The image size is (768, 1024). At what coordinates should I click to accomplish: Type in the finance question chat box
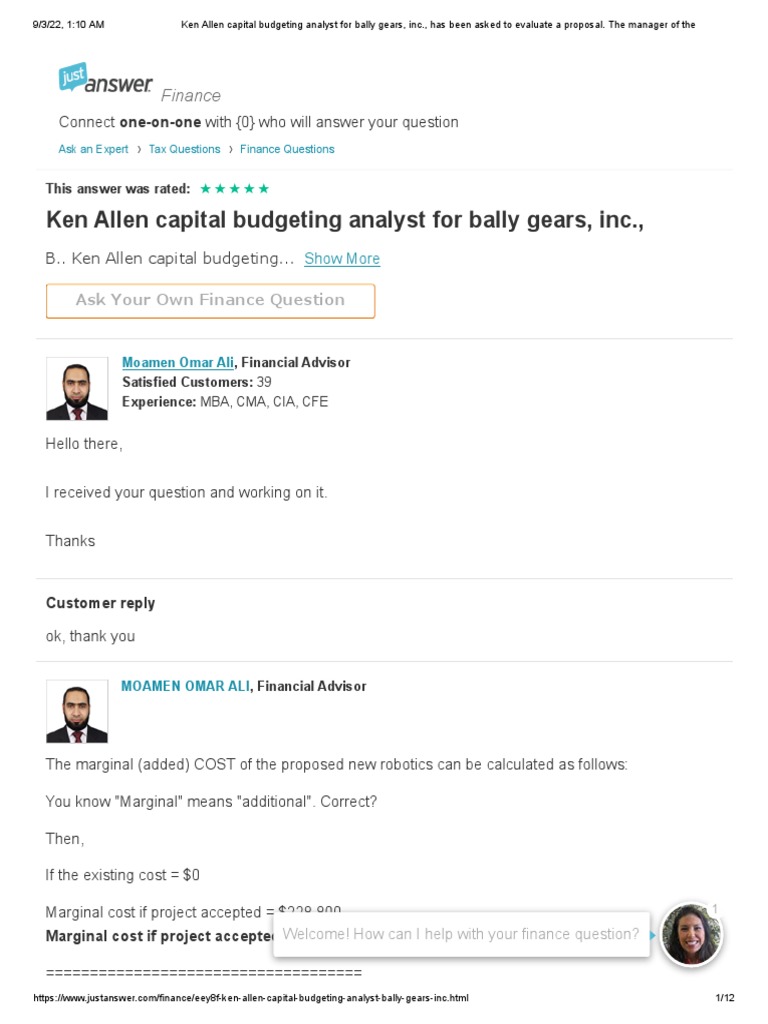coord(460,934)
